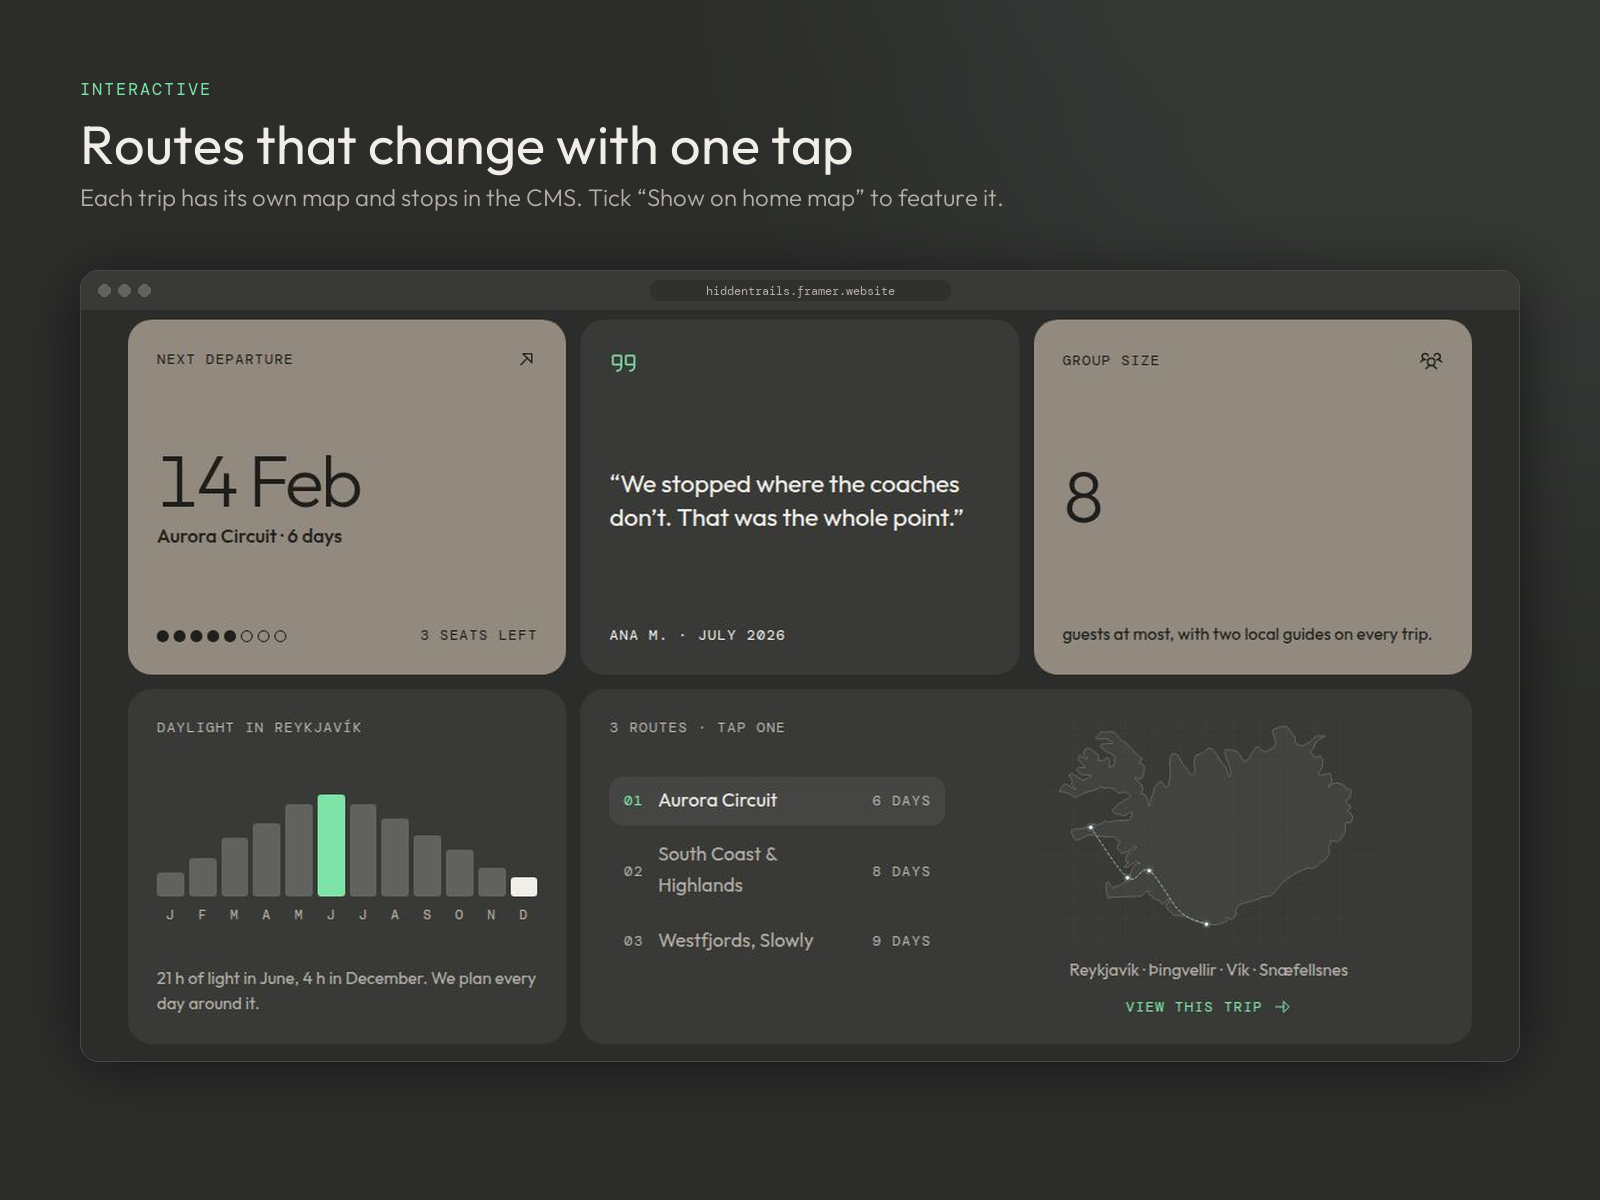Click the last empty seat dot
1600x1200 pixels.
click(x=280, y=636)
